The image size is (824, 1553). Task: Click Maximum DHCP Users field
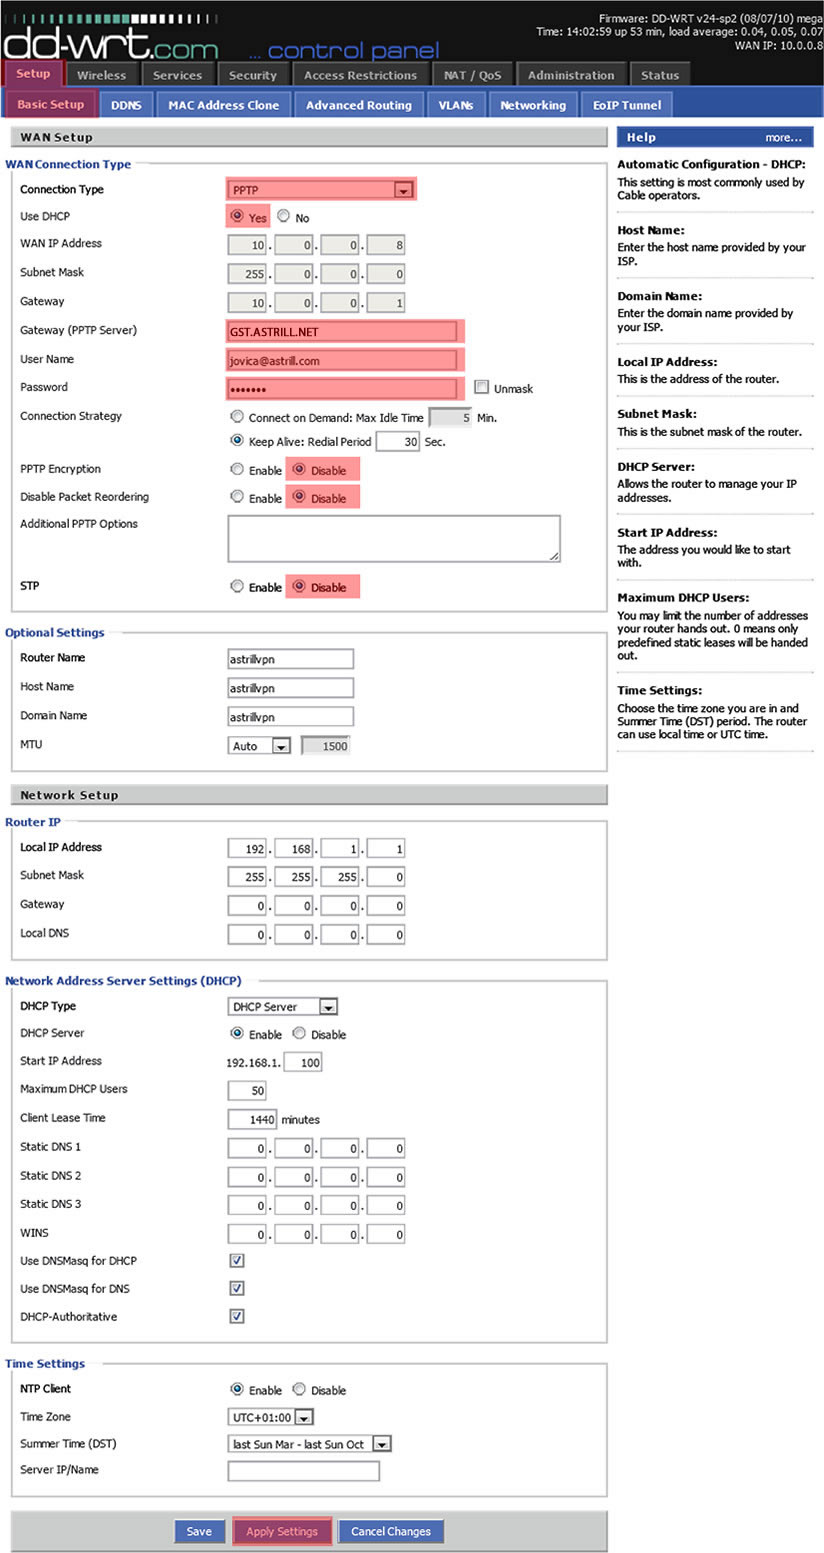tap(247, 1090)
